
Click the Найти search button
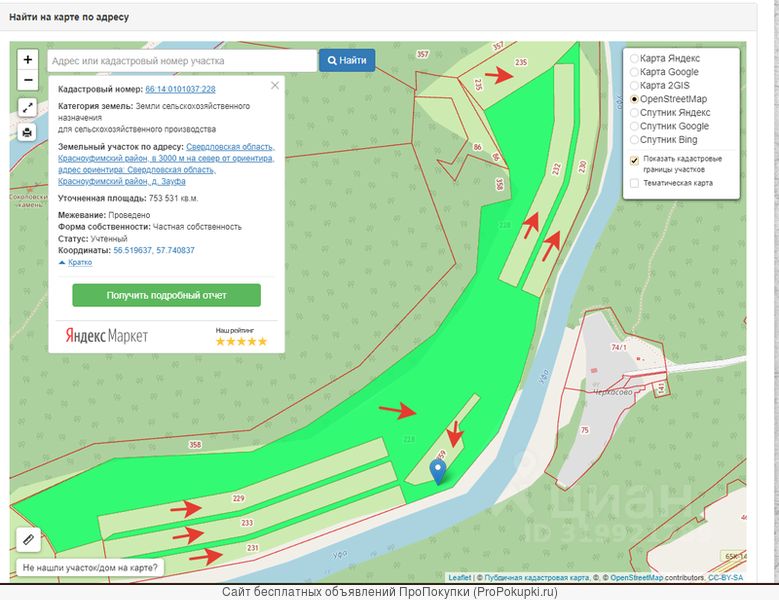tap(347, 60)
